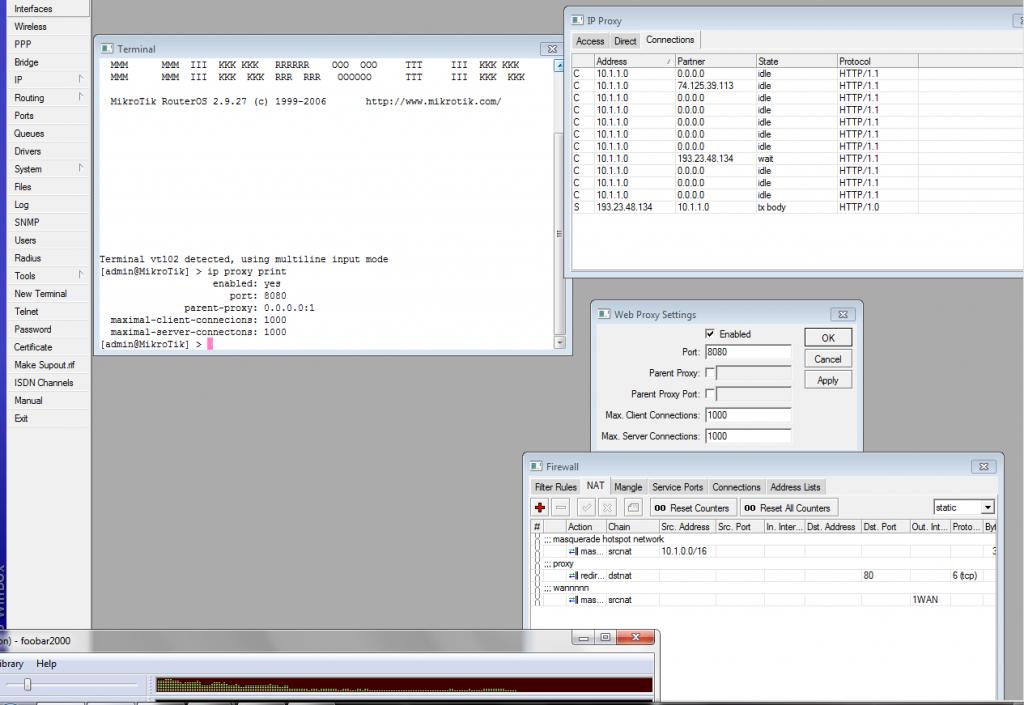Click the Max. Client Connections input field
Image resolution: width=1024 pixels, height=705 pixels.
[x=747, y=415]
